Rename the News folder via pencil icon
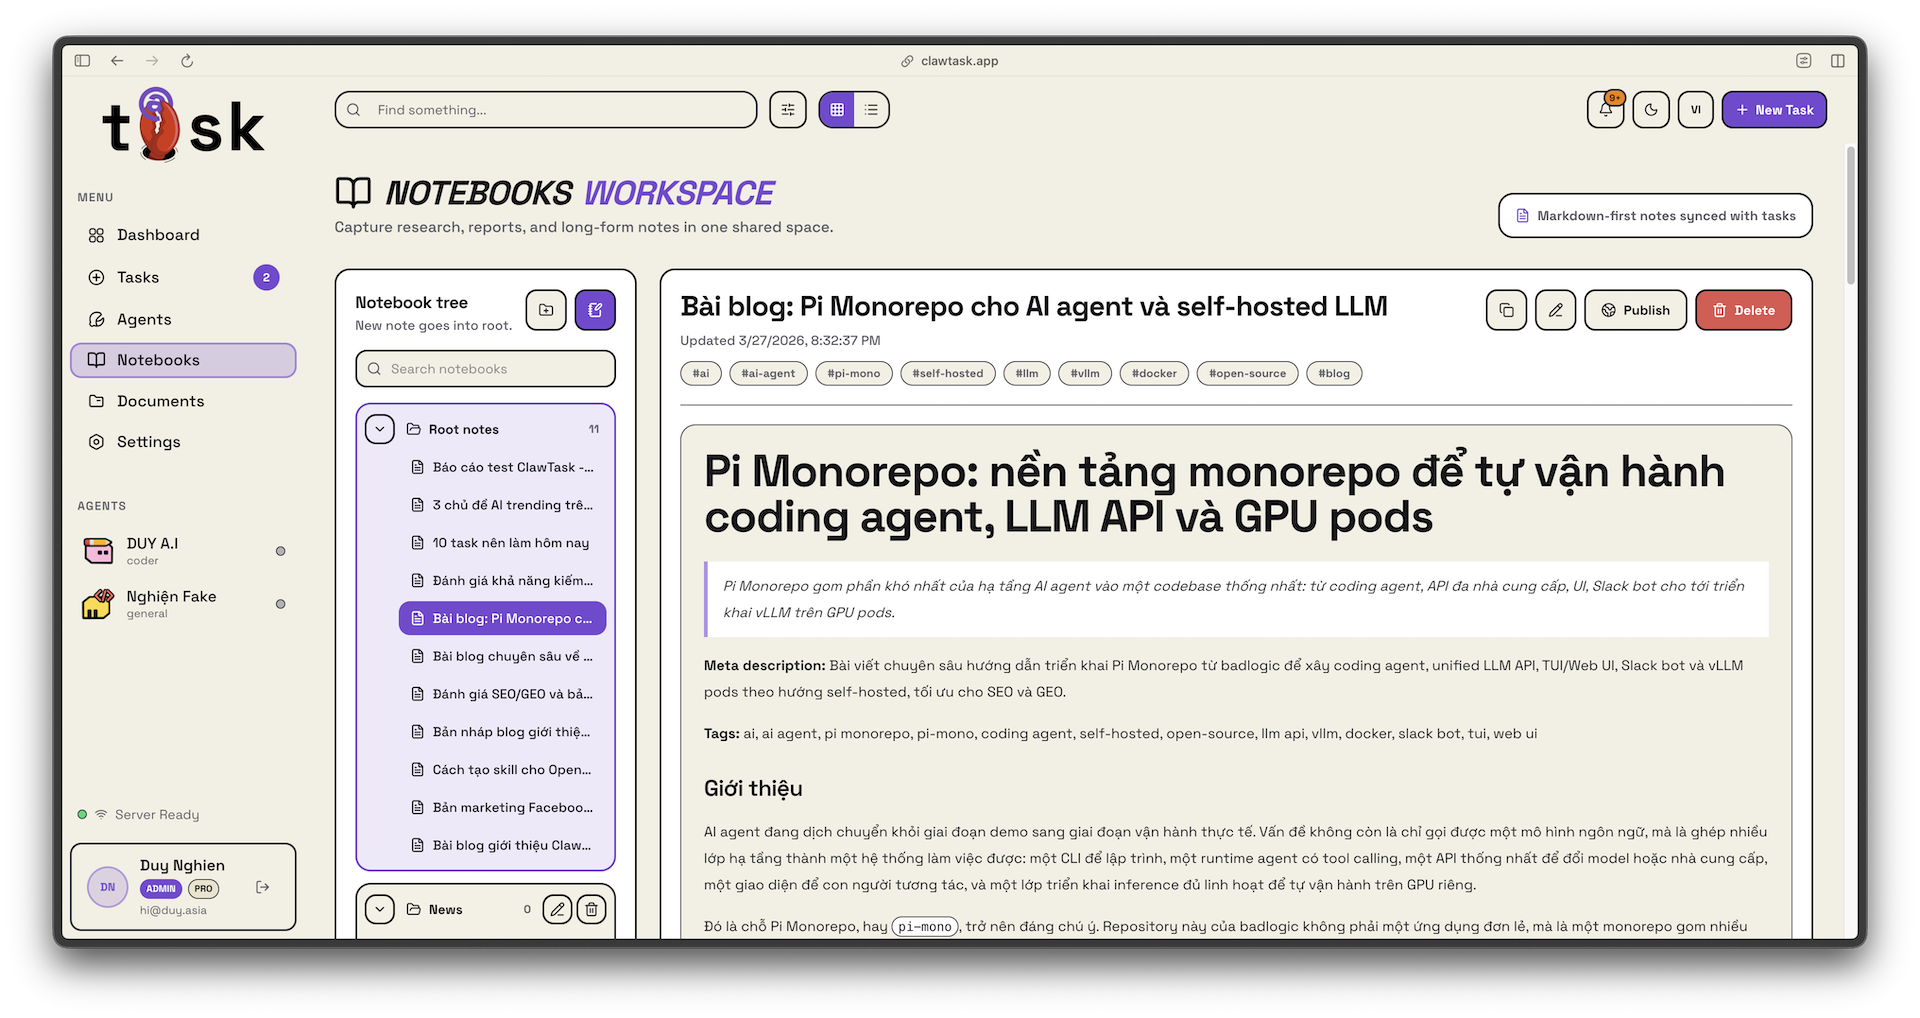 (557, 909)
